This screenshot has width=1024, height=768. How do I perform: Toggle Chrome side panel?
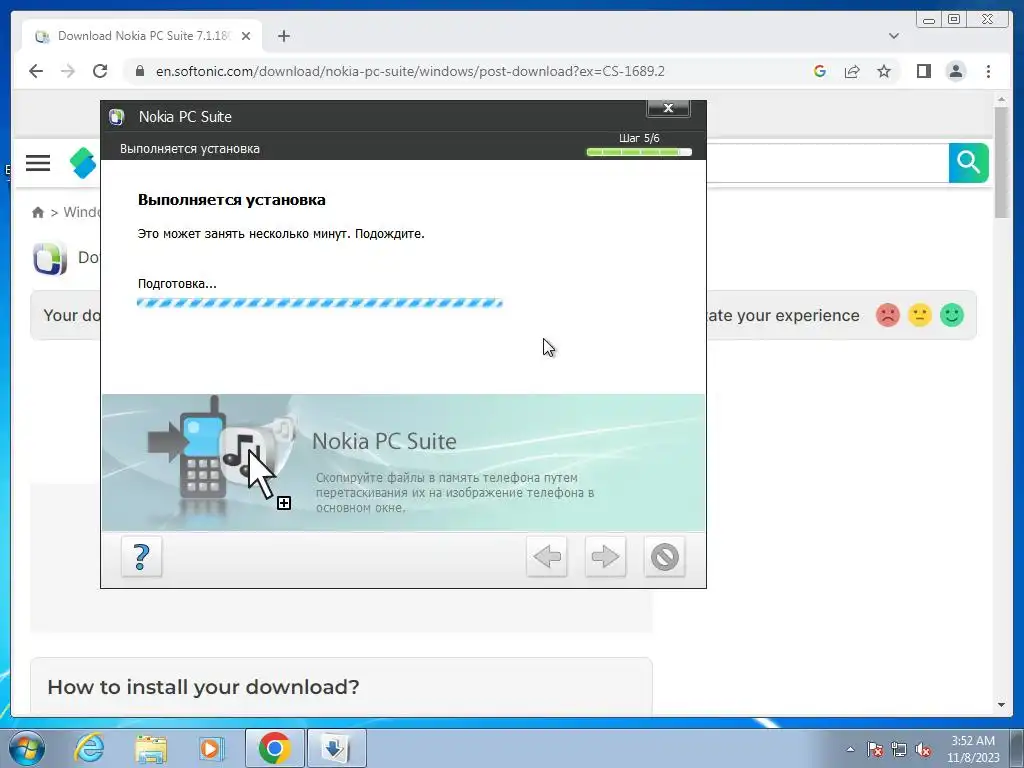[923, 71]
